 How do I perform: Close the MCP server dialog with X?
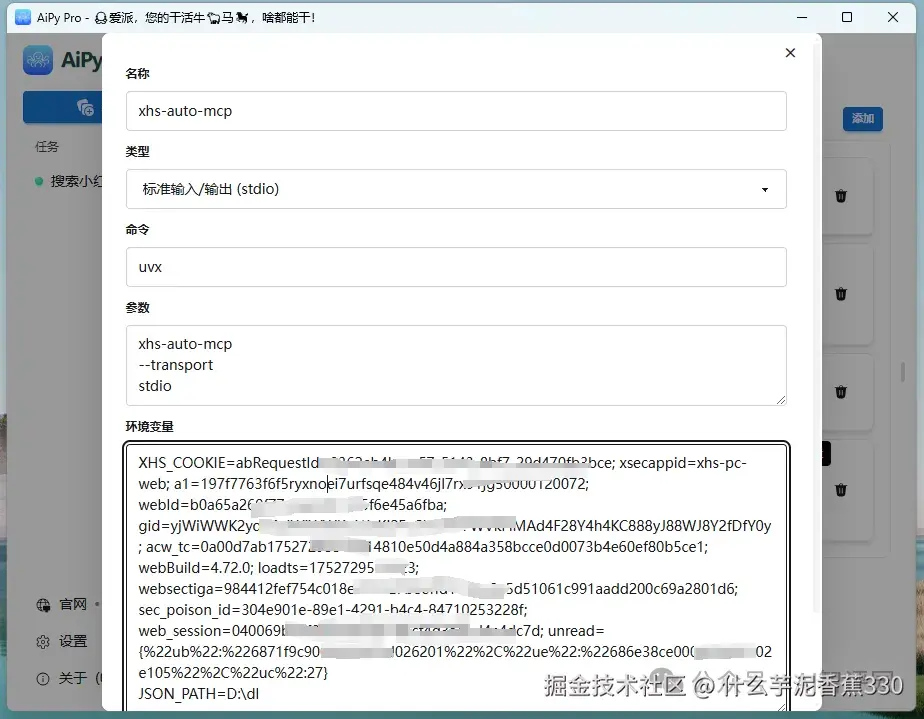click(790, 52)
